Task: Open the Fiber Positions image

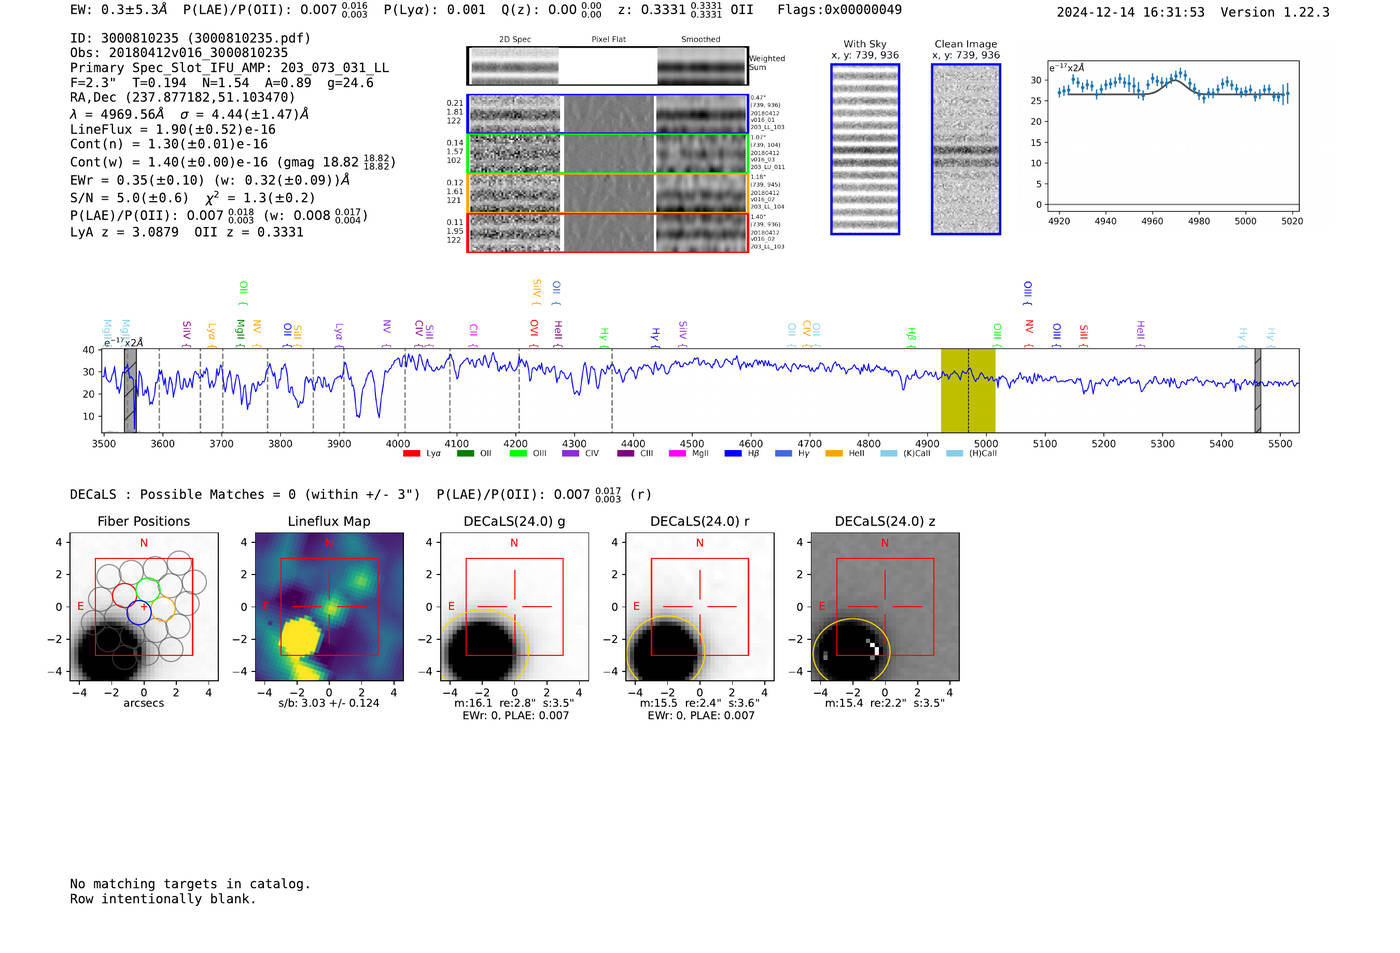Action: click(144, 607)
